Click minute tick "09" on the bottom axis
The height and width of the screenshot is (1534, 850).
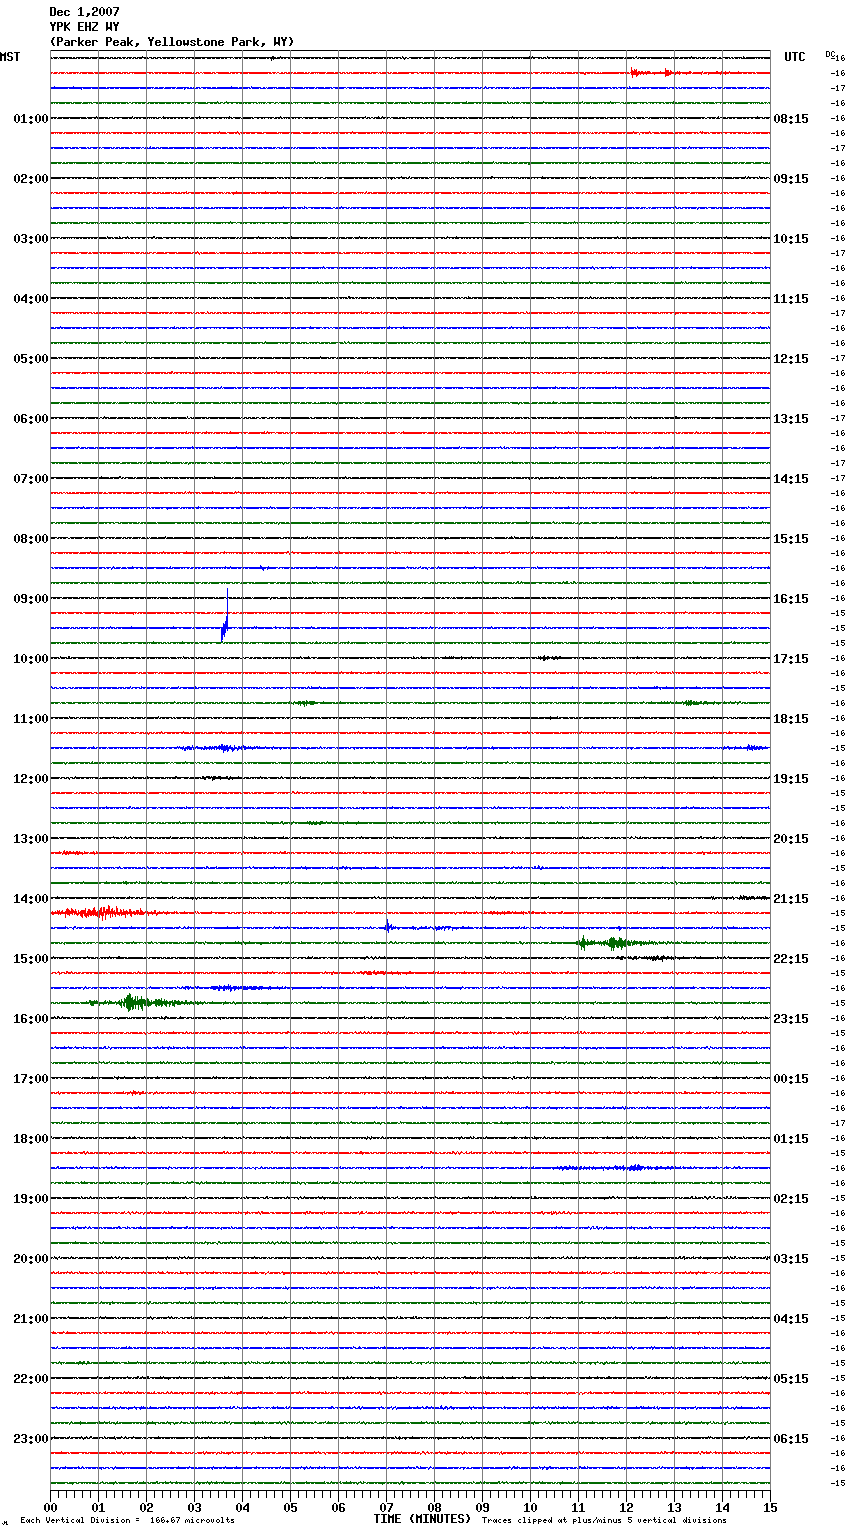point(482,1507)
